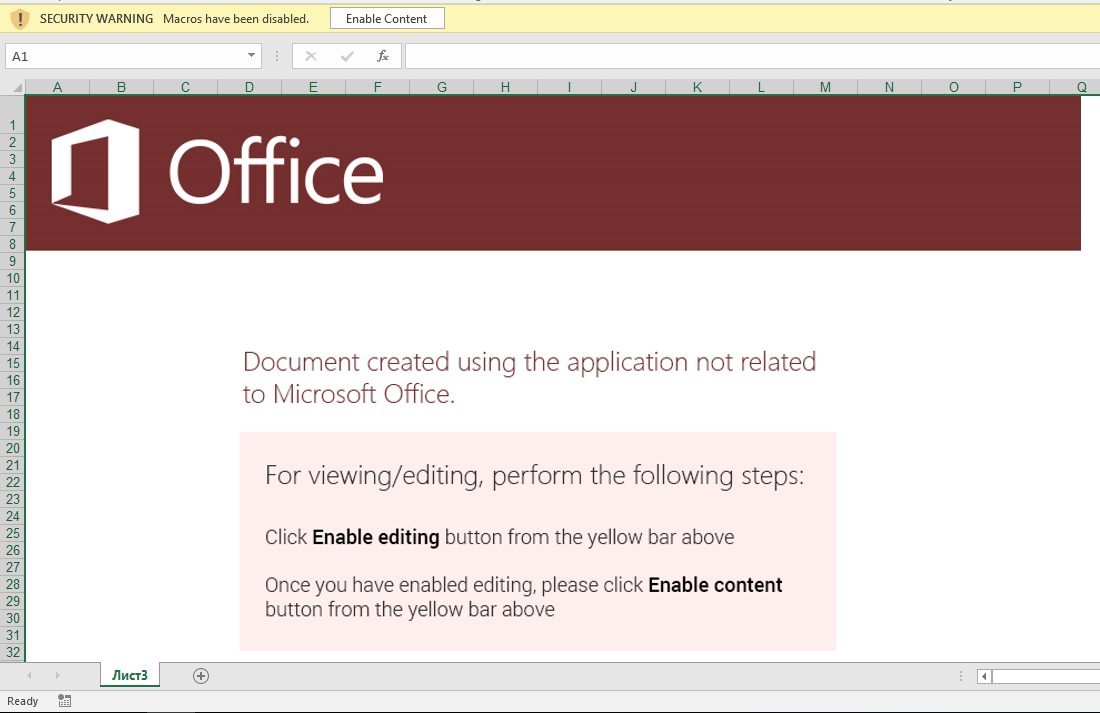
Task: Select column G header
Action: coord(442,87)
